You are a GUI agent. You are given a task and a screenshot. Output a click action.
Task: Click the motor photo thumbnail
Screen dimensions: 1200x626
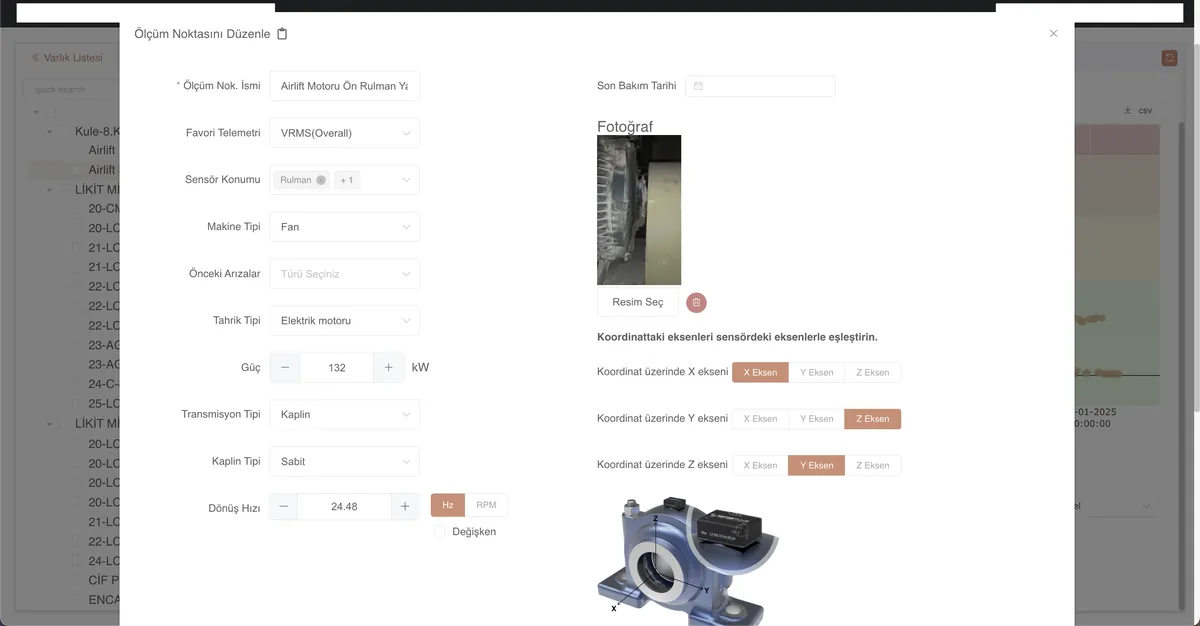pyautogui.click(x=639, y=210)
